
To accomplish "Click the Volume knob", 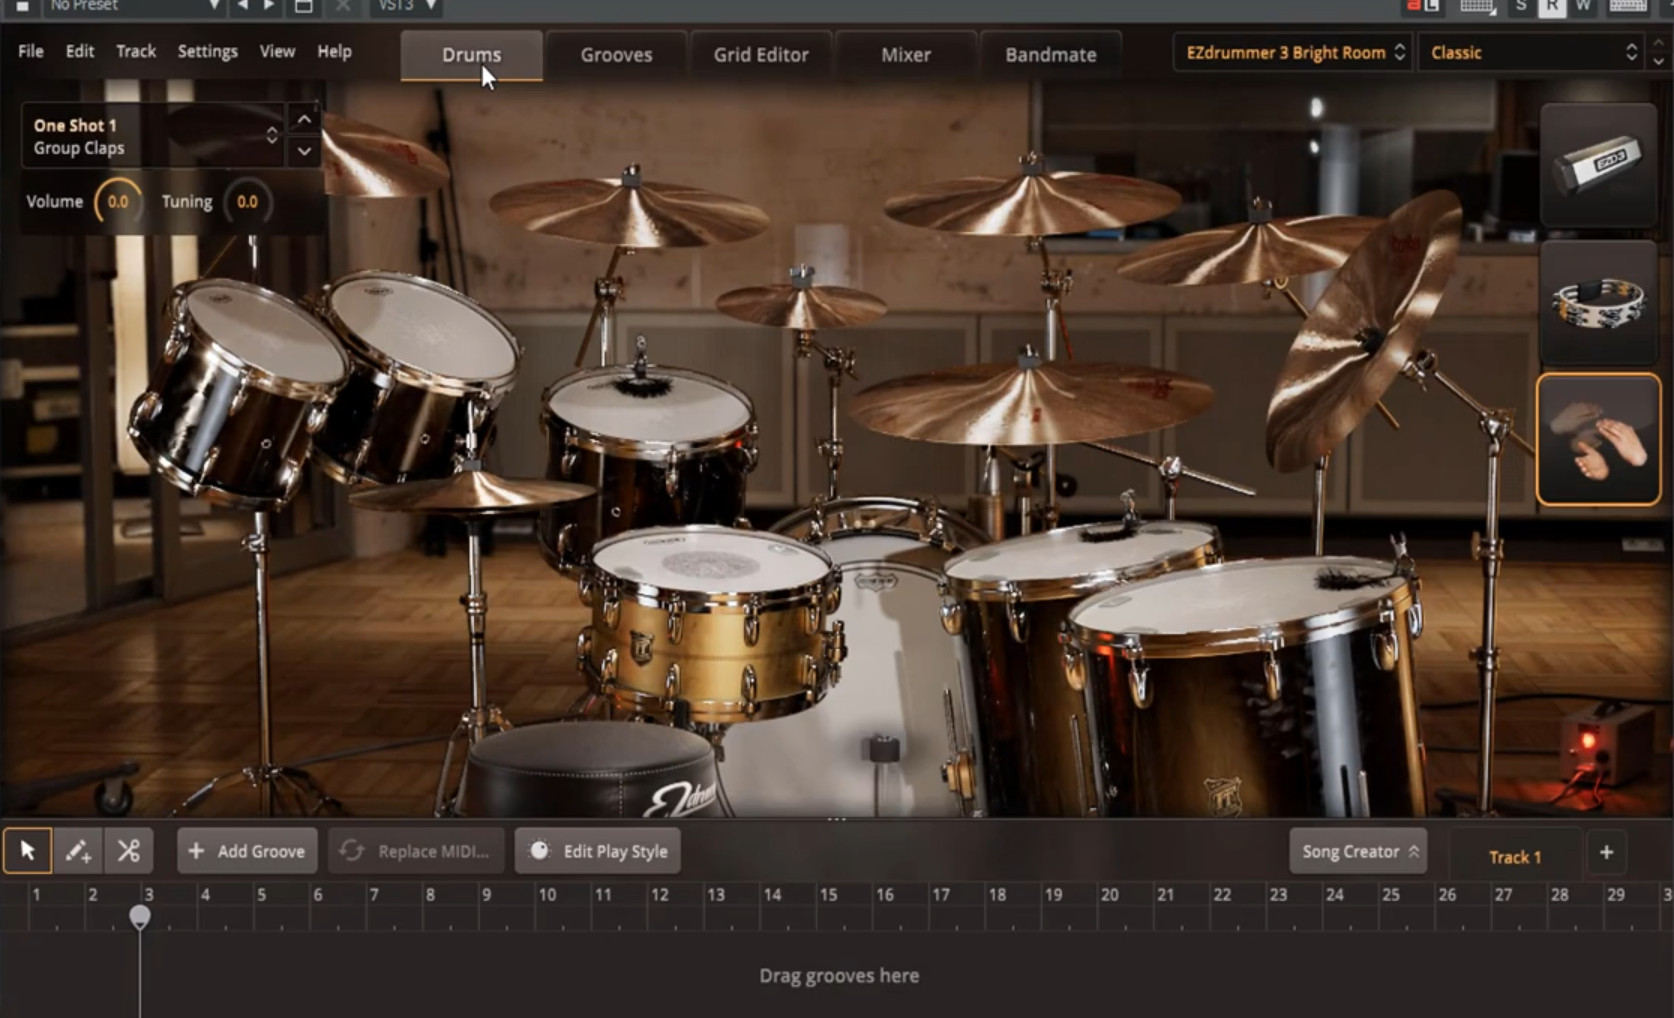I will [118, 202].
